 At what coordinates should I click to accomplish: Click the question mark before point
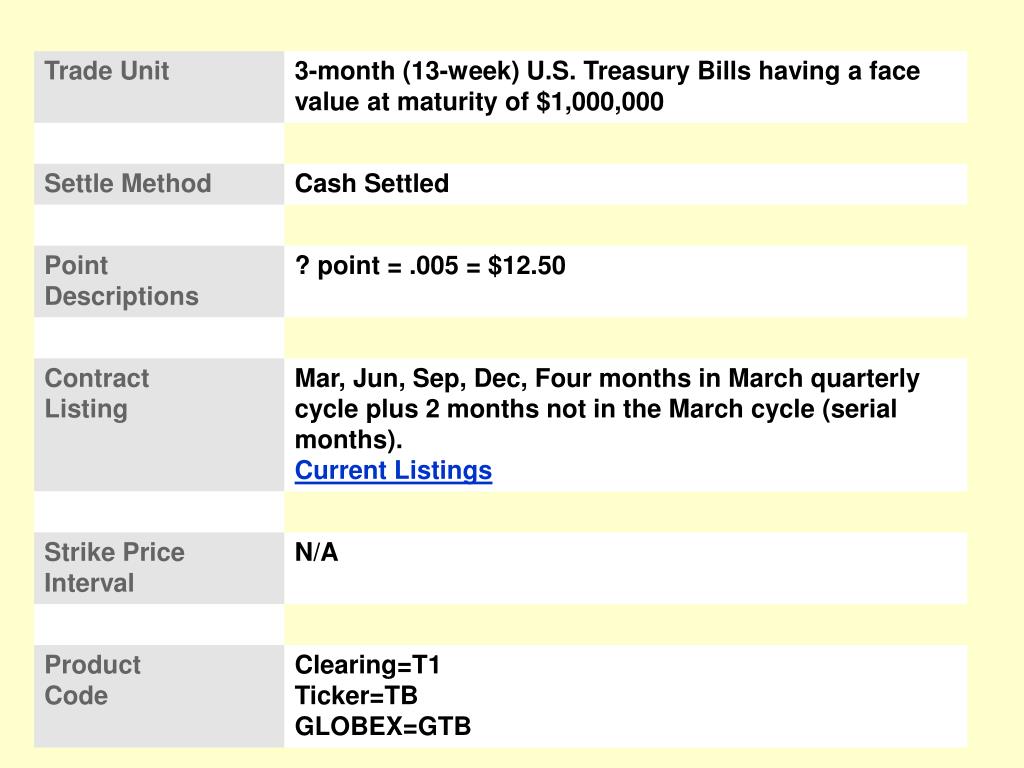[302, 266]
